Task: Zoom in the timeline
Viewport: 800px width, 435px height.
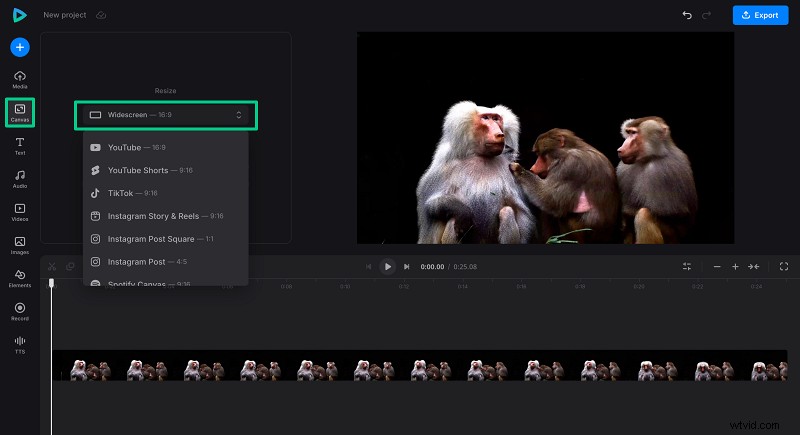Action: [x=735, y=267]
